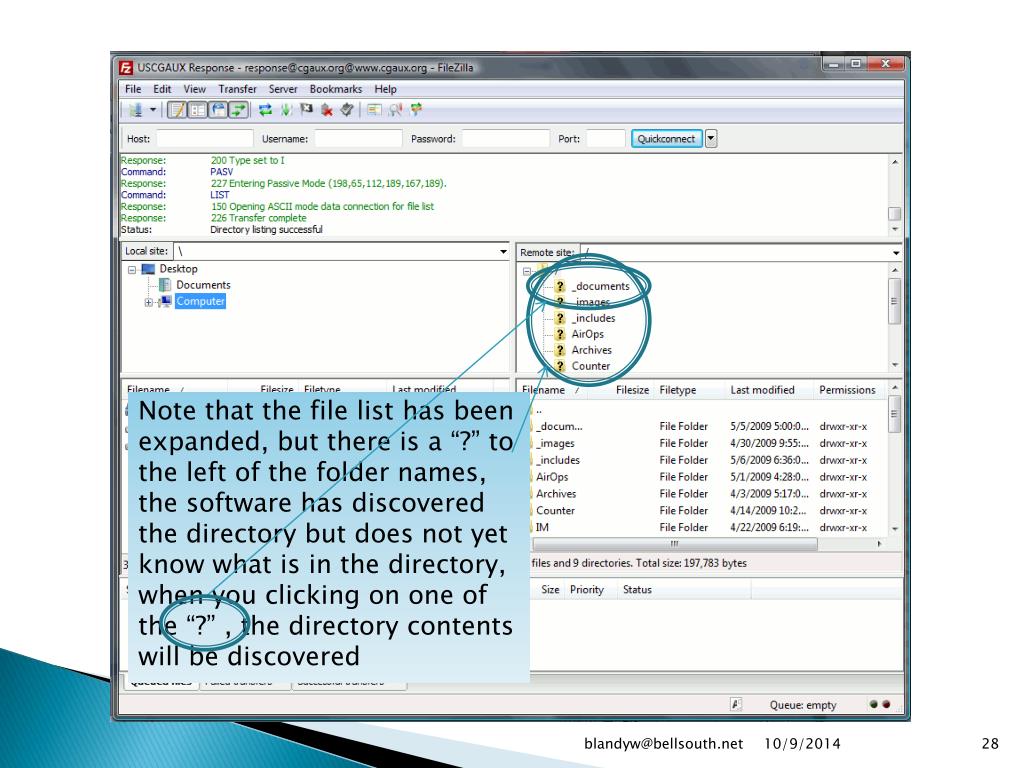1024x768 pixels.
Task: Click the Username input field
Action: click(358, 138)
